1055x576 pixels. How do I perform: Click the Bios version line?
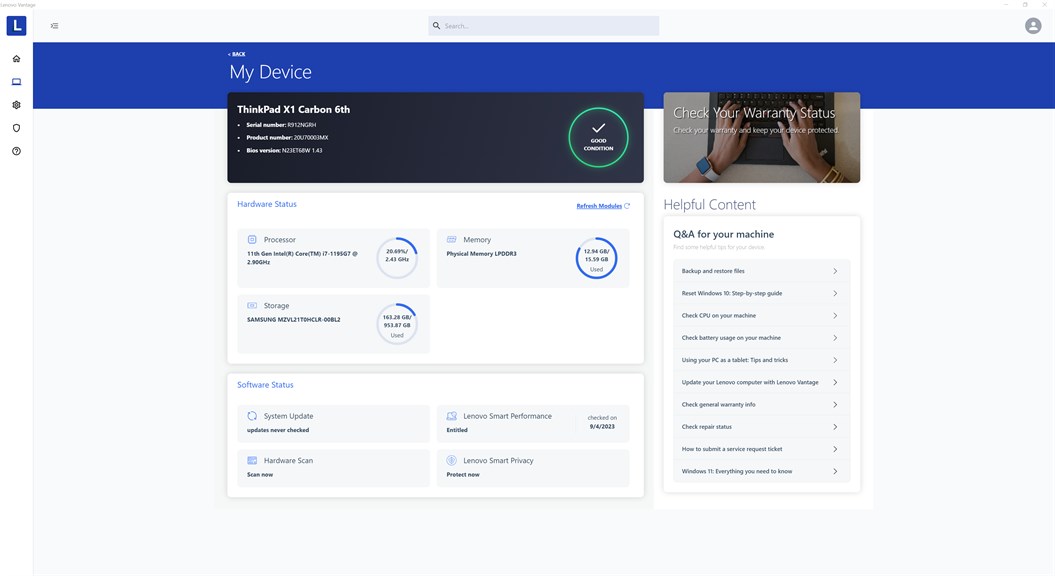coord(284,150)
